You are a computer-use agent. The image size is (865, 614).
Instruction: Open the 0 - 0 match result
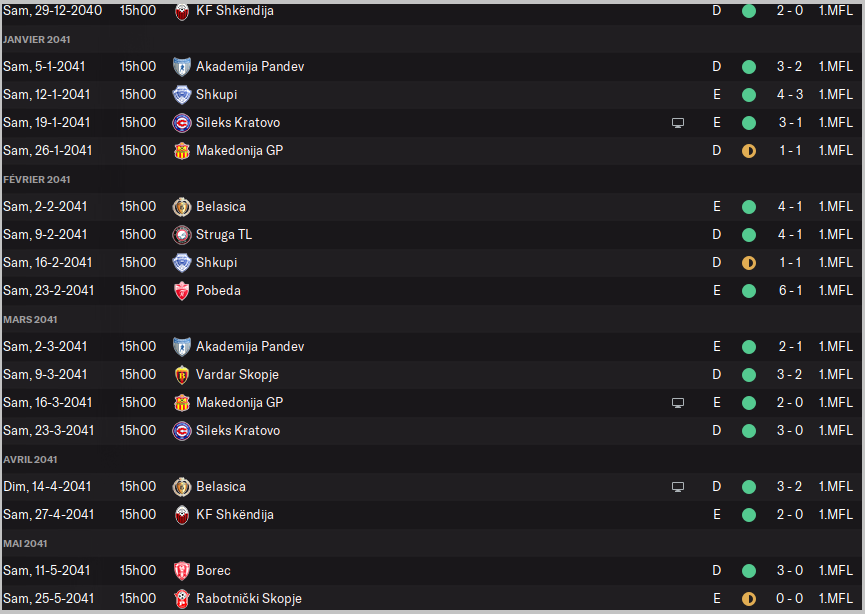click(789, 599)
